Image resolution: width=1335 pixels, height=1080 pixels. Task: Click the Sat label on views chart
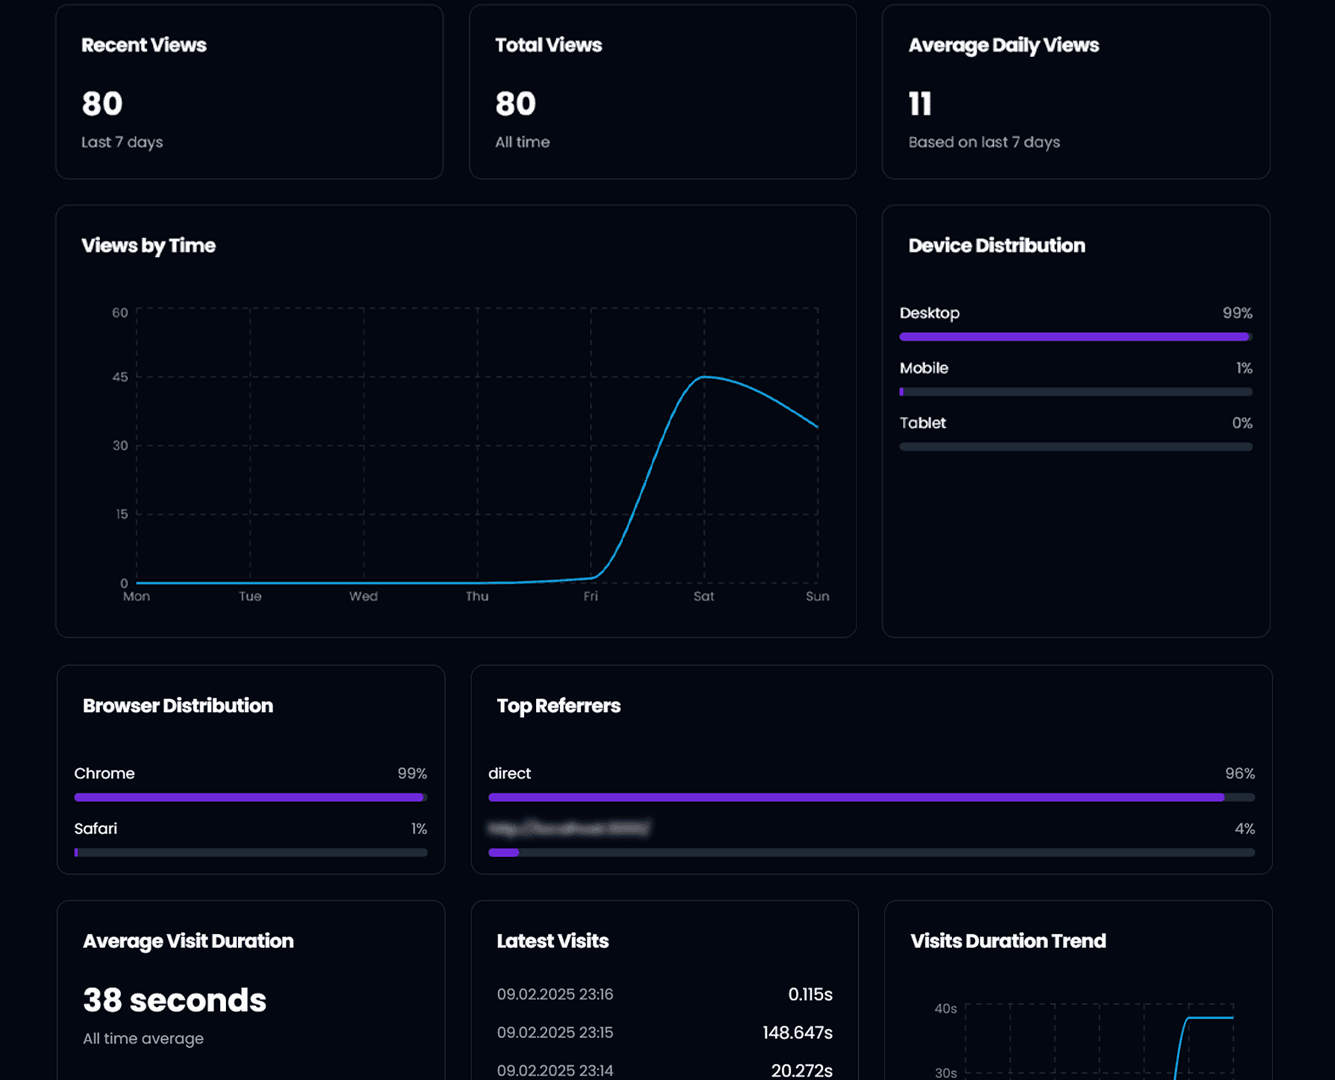tap(704, 596)
